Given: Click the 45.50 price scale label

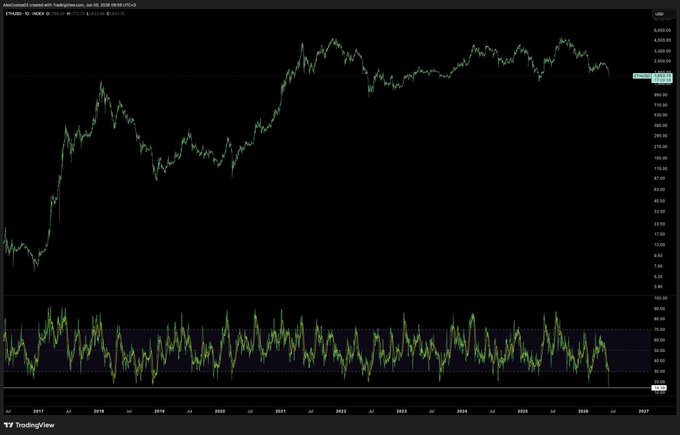Looking at the screenshot, I should (x=660, y=201).
